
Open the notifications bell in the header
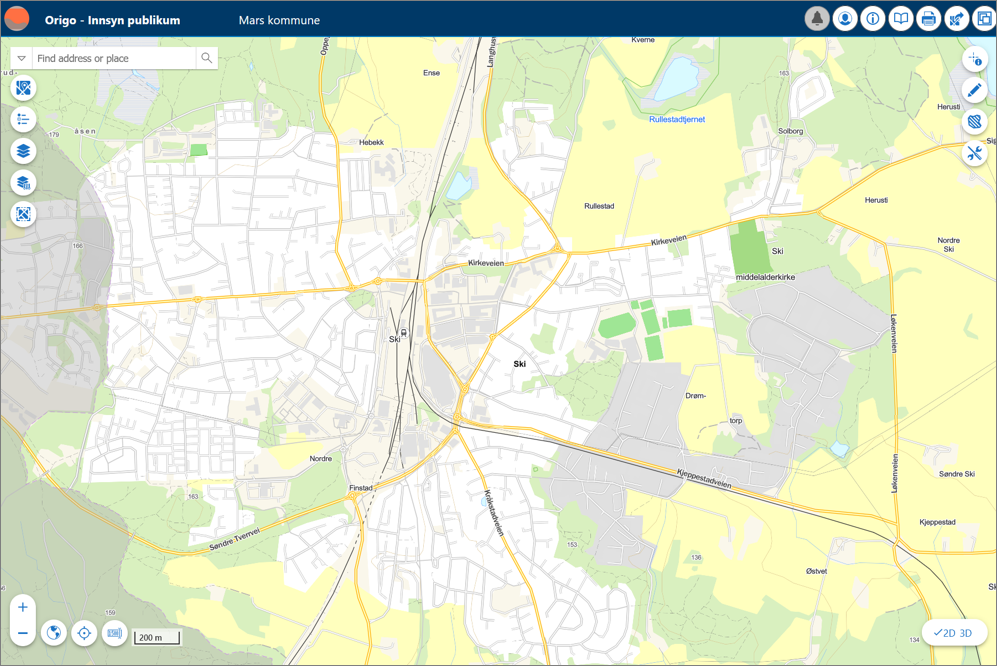coord(817,19)
